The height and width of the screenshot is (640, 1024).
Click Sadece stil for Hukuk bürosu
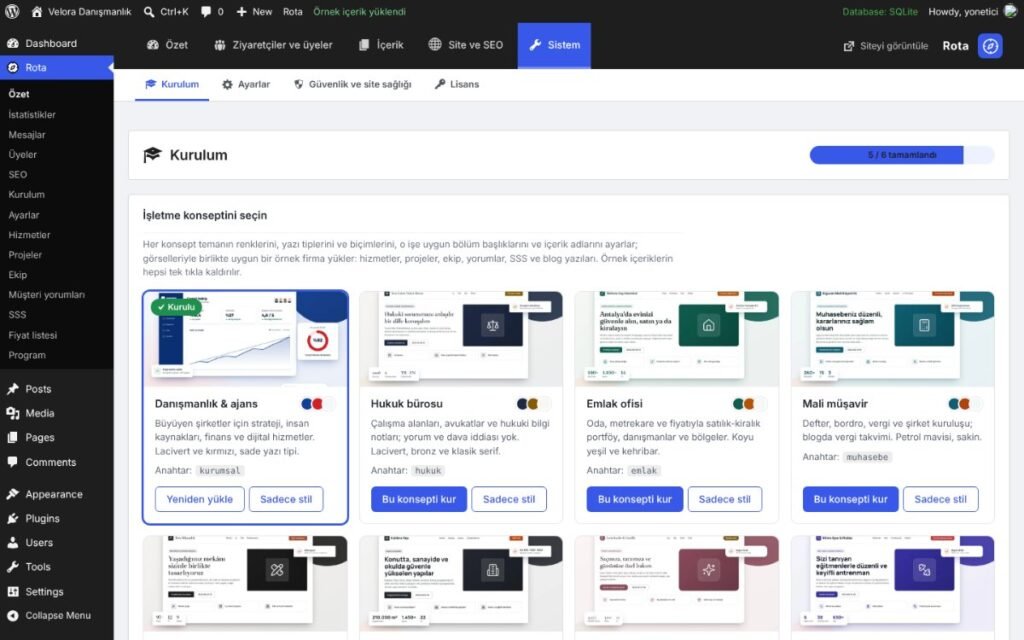tap(509, 499)
